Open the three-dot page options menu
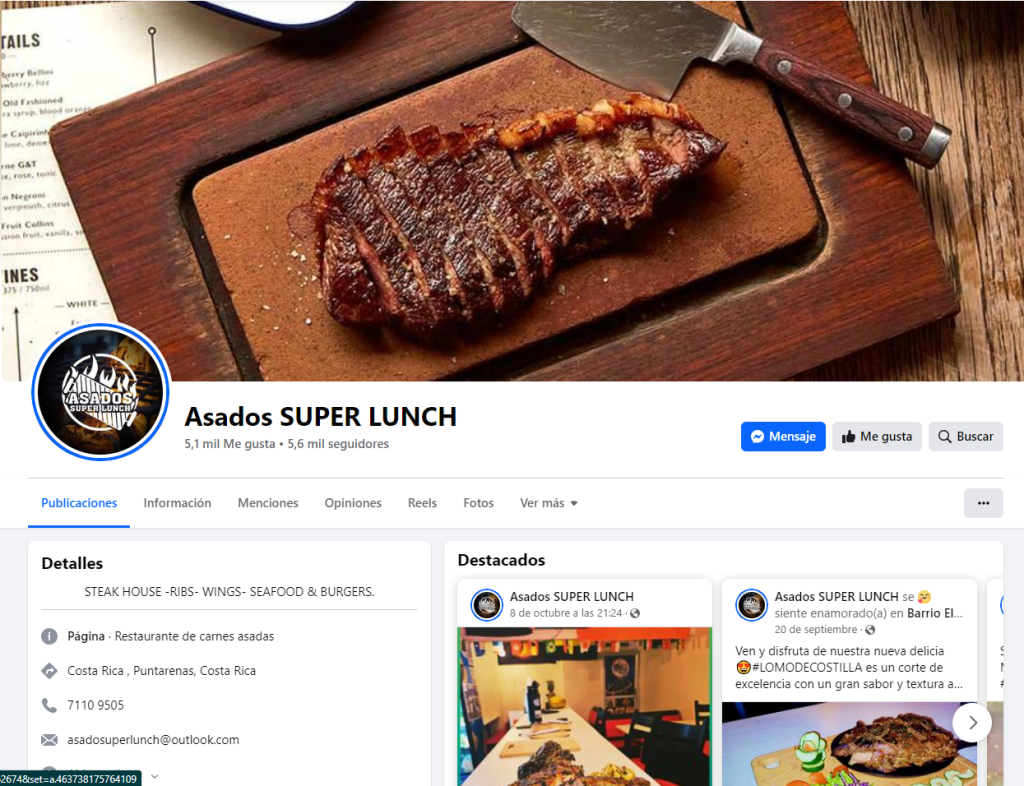Viewport: 1024px width, 786px height. [983, 503]
